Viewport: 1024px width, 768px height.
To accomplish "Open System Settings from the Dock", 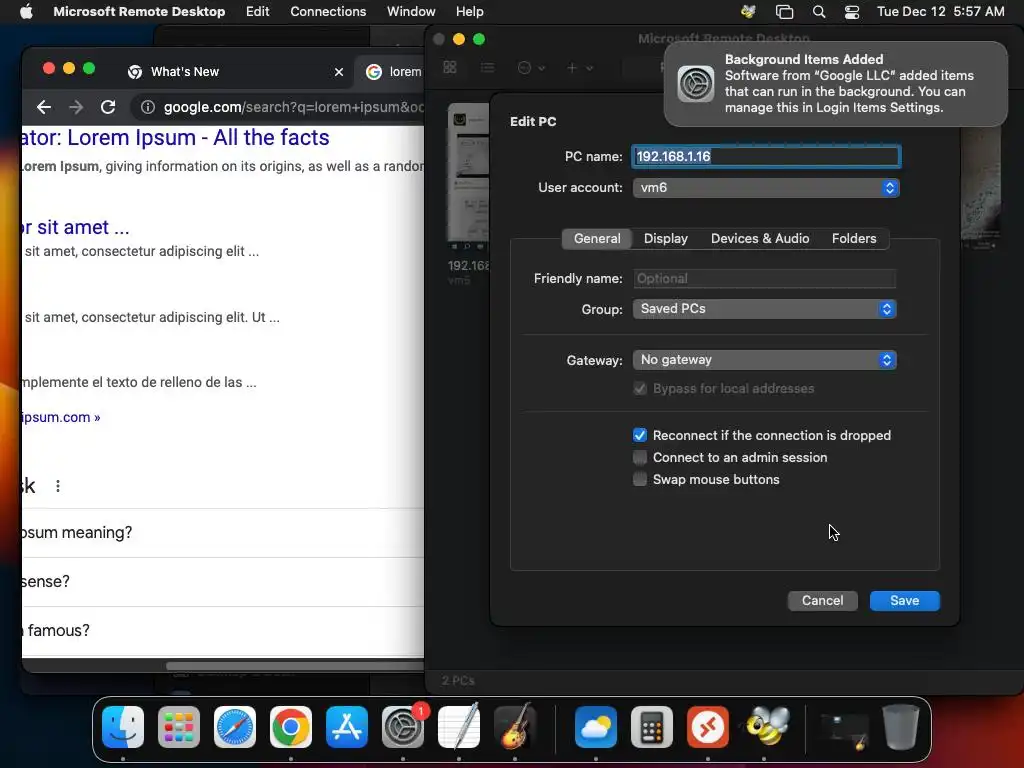I will [x=403, y=727].
